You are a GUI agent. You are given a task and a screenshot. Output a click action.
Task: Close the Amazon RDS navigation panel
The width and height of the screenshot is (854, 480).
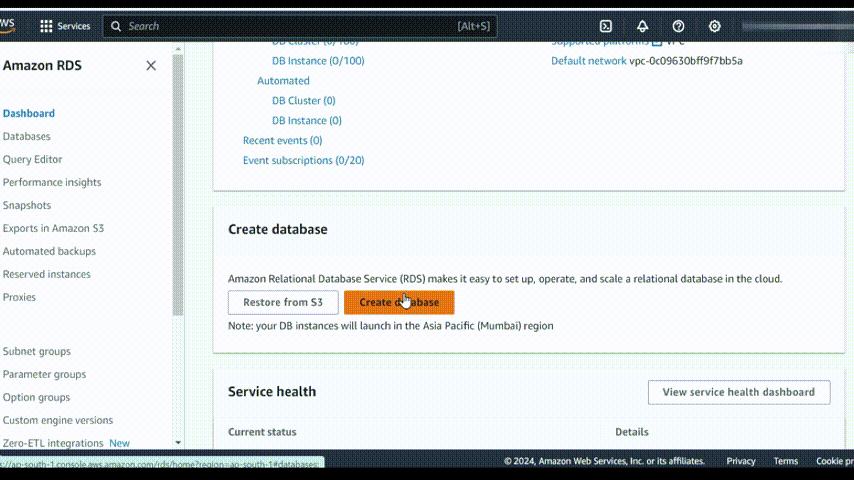151,65
